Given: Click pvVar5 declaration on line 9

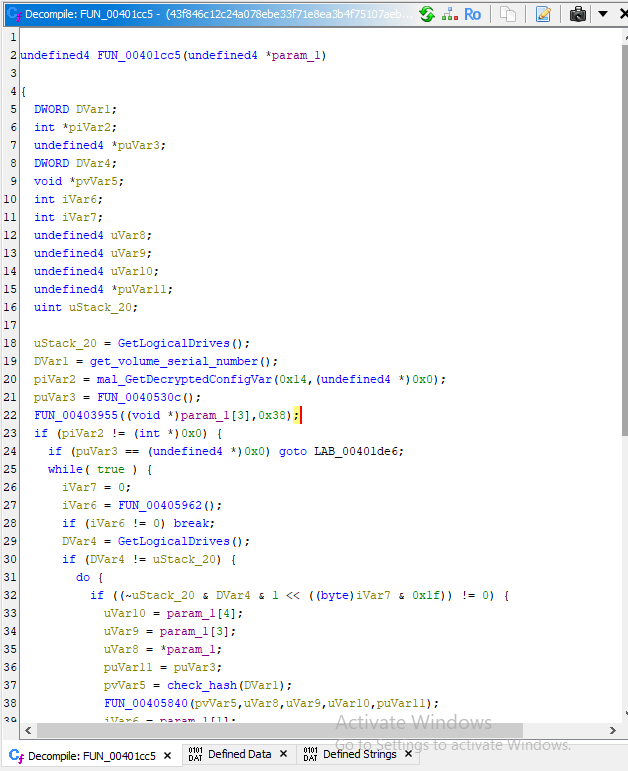Looking at the screenshot, I should click(x=96, y=181).
